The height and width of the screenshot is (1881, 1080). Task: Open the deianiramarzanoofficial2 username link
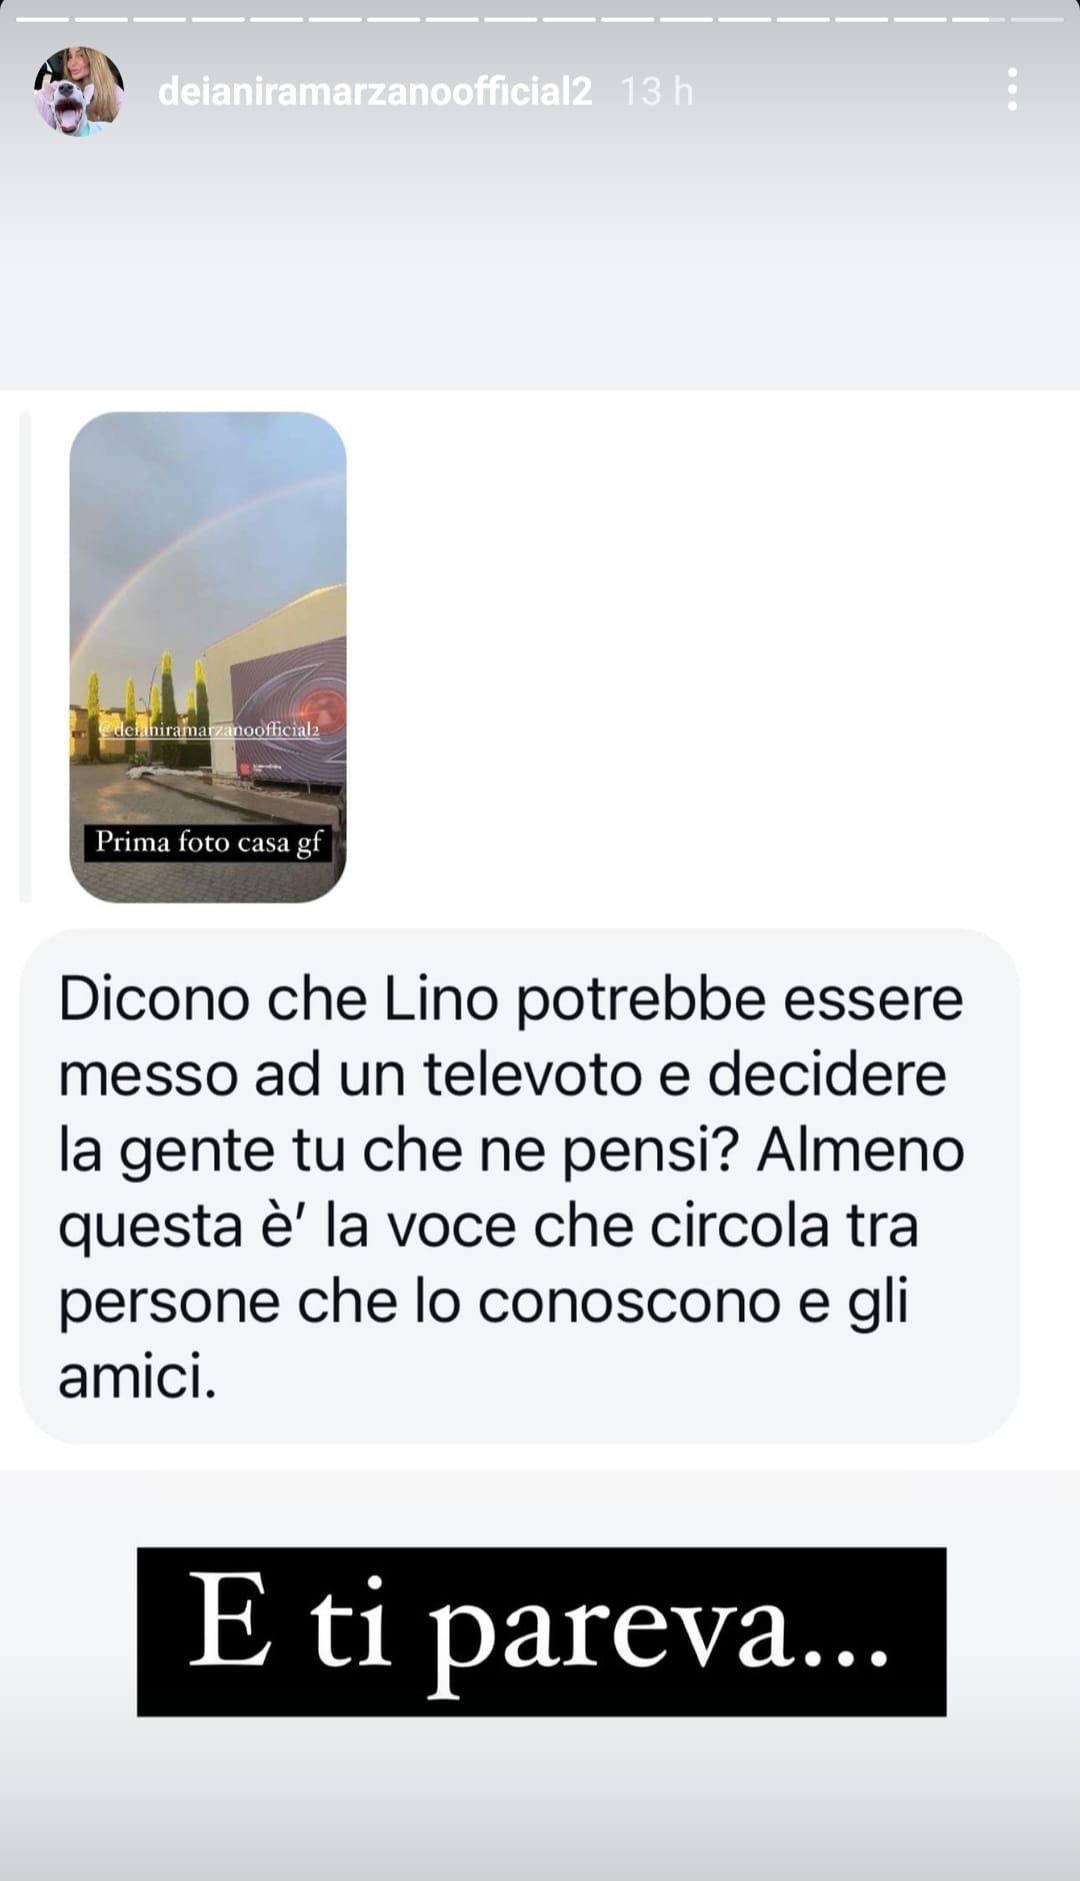pyautogui.click(x=375, y=92)
